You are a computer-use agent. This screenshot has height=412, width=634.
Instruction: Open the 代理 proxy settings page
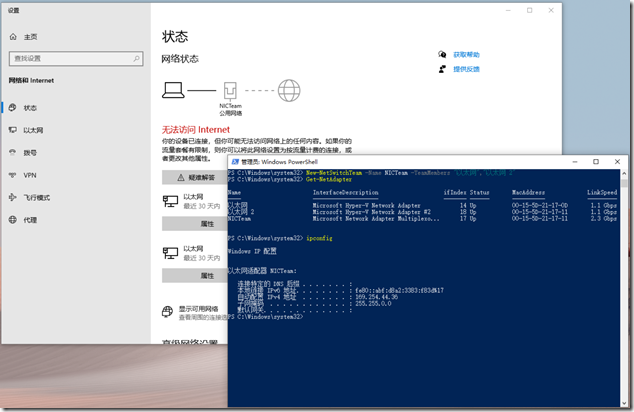pos(30,220)
